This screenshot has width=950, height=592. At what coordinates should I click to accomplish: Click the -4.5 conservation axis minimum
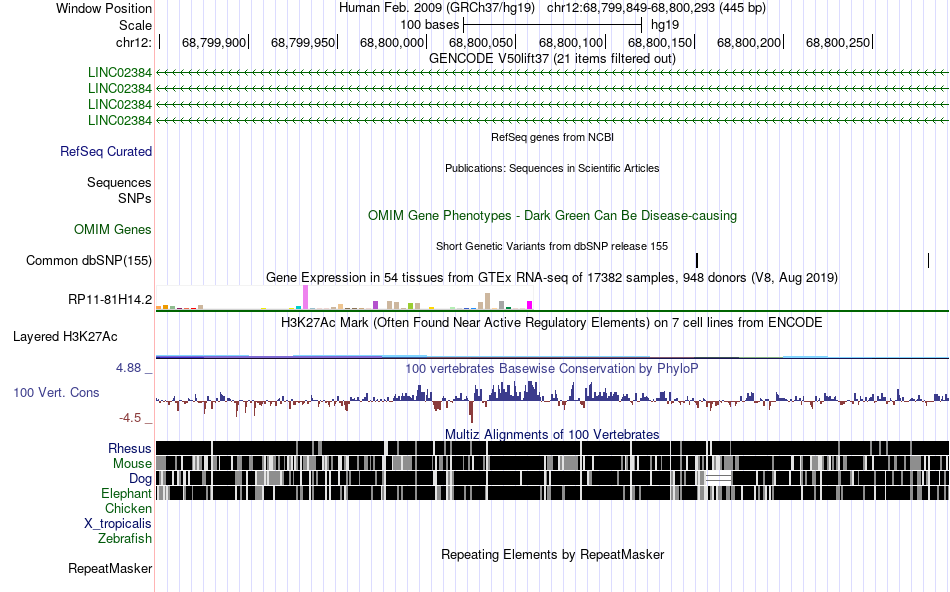click(130, 418)
